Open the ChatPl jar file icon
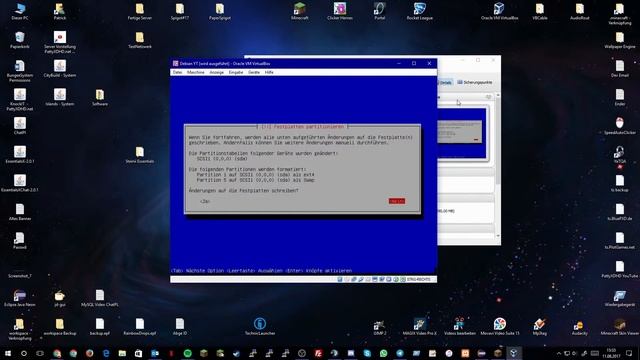Screen dimensions: 640x360 (20, 126)
